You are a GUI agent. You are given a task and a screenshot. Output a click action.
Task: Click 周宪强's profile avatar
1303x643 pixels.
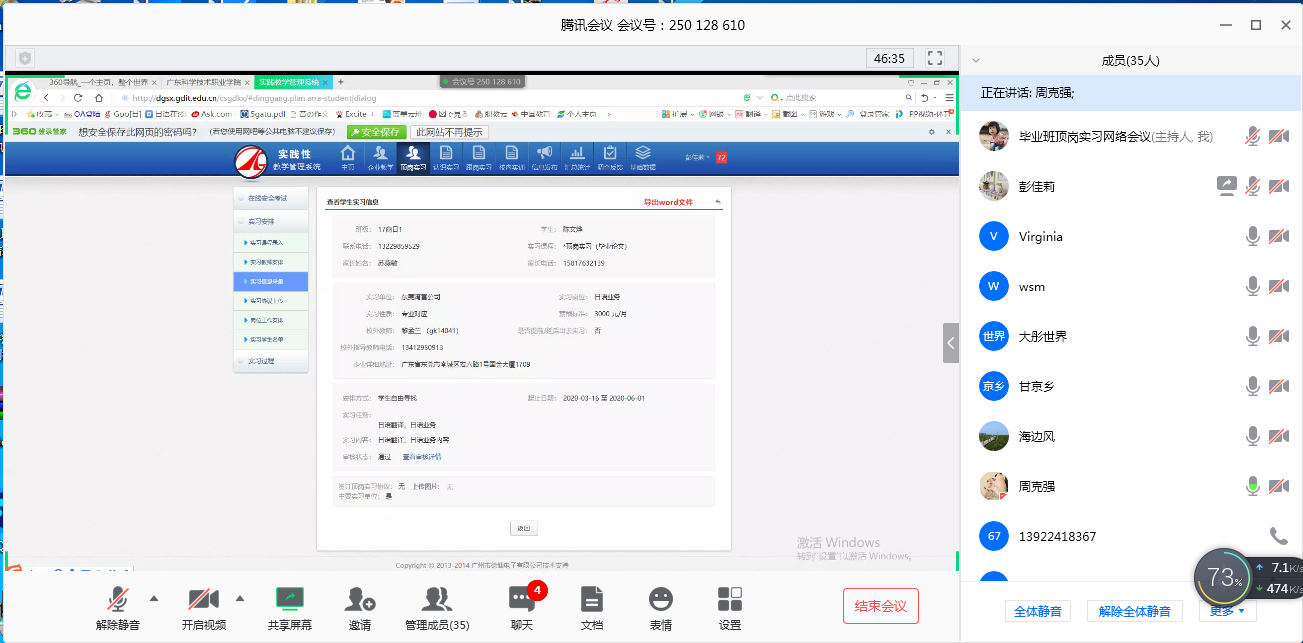tap(993, 486)
